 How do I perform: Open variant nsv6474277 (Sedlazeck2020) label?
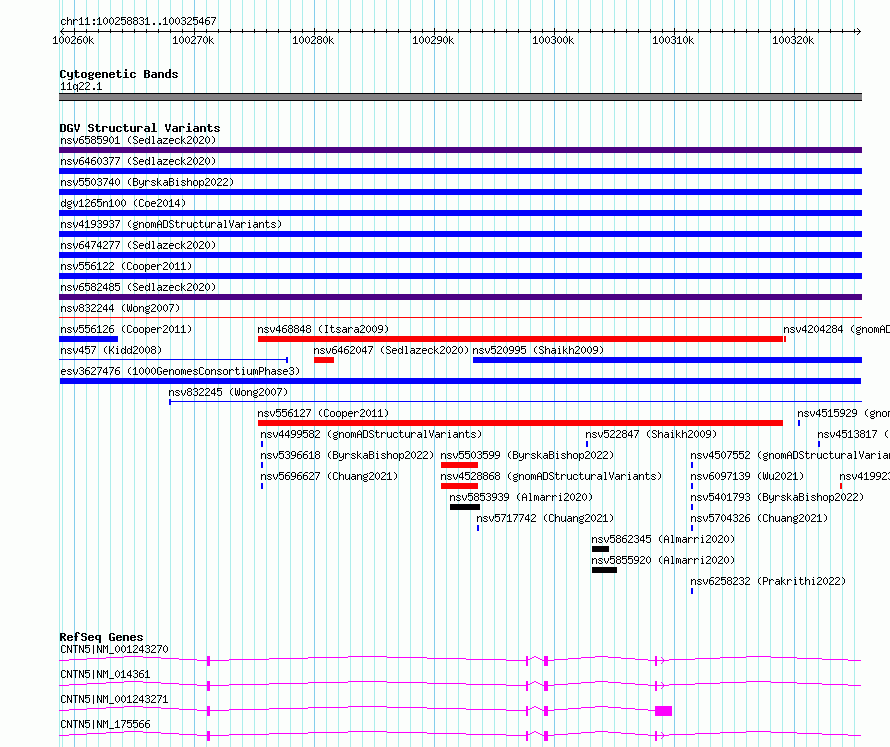(x=138, y=245)
